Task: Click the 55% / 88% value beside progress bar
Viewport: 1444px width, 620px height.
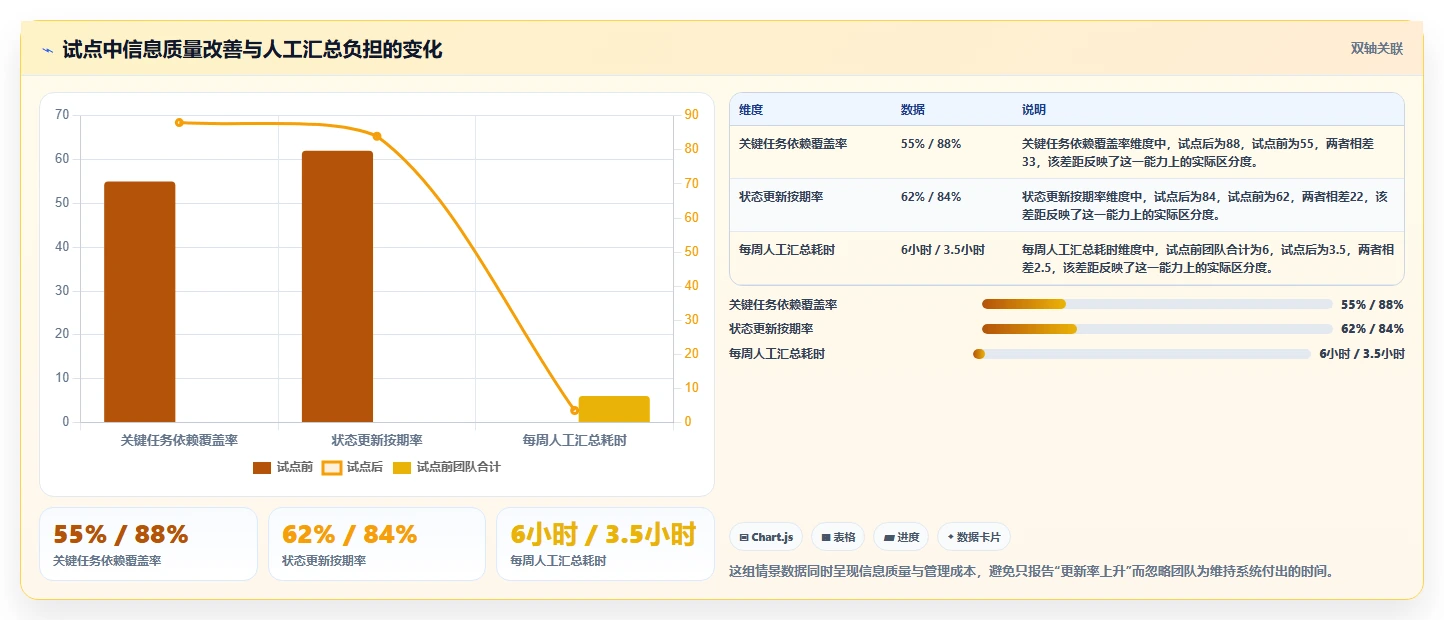Action: tap(1372, 304)
